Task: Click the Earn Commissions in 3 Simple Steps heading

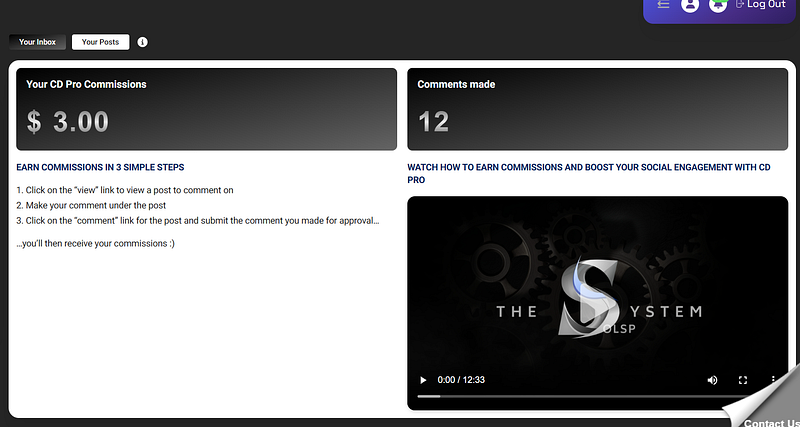Action: 101,167
